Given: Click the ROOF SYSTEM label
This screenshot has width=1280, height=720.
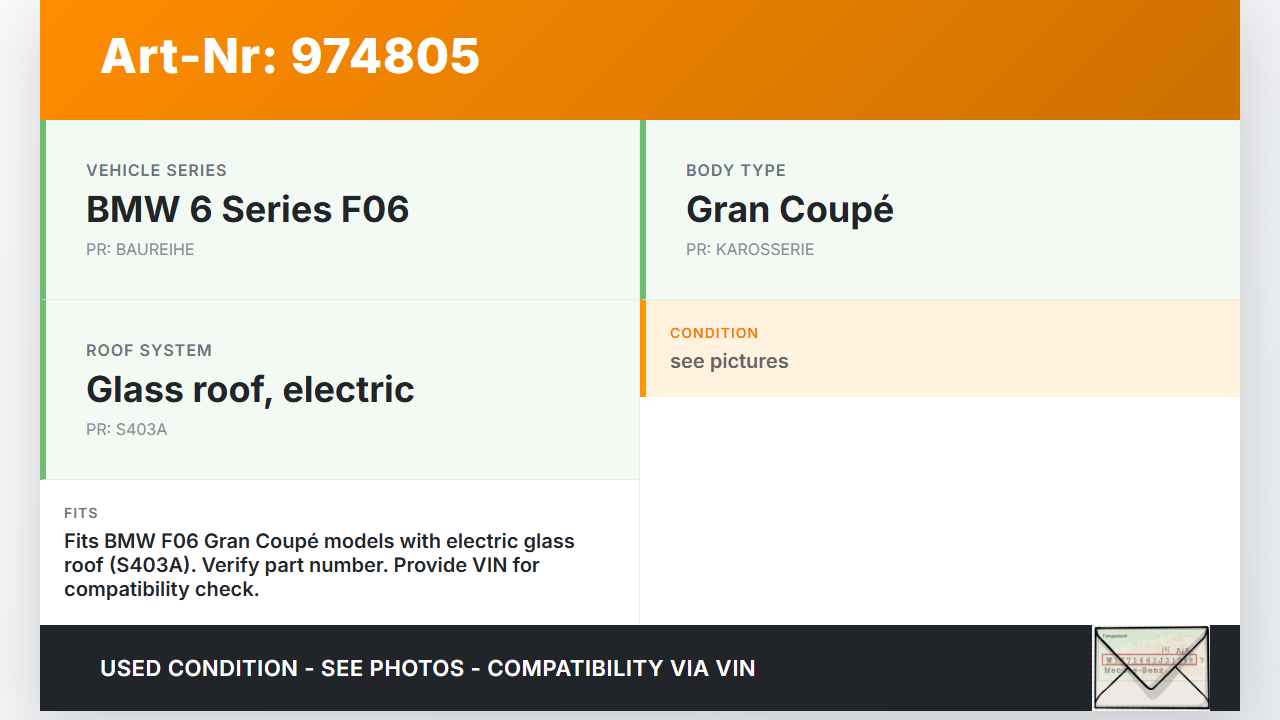Looking at the screenshot, I should click(149, 350).
